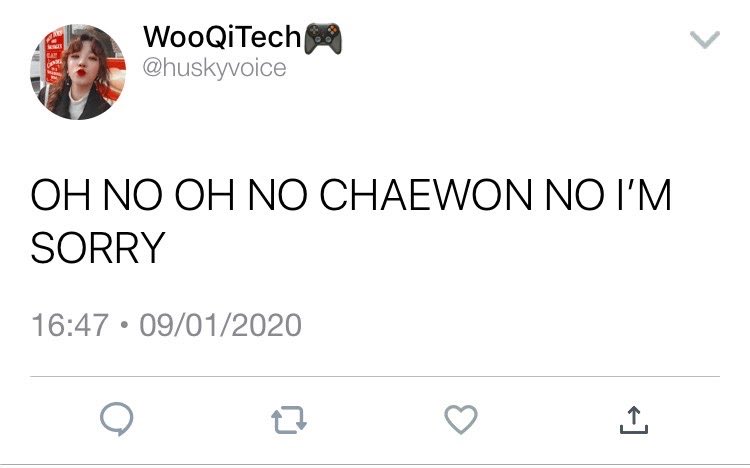Tap the reply speech bubble icon

coord(117,419)
